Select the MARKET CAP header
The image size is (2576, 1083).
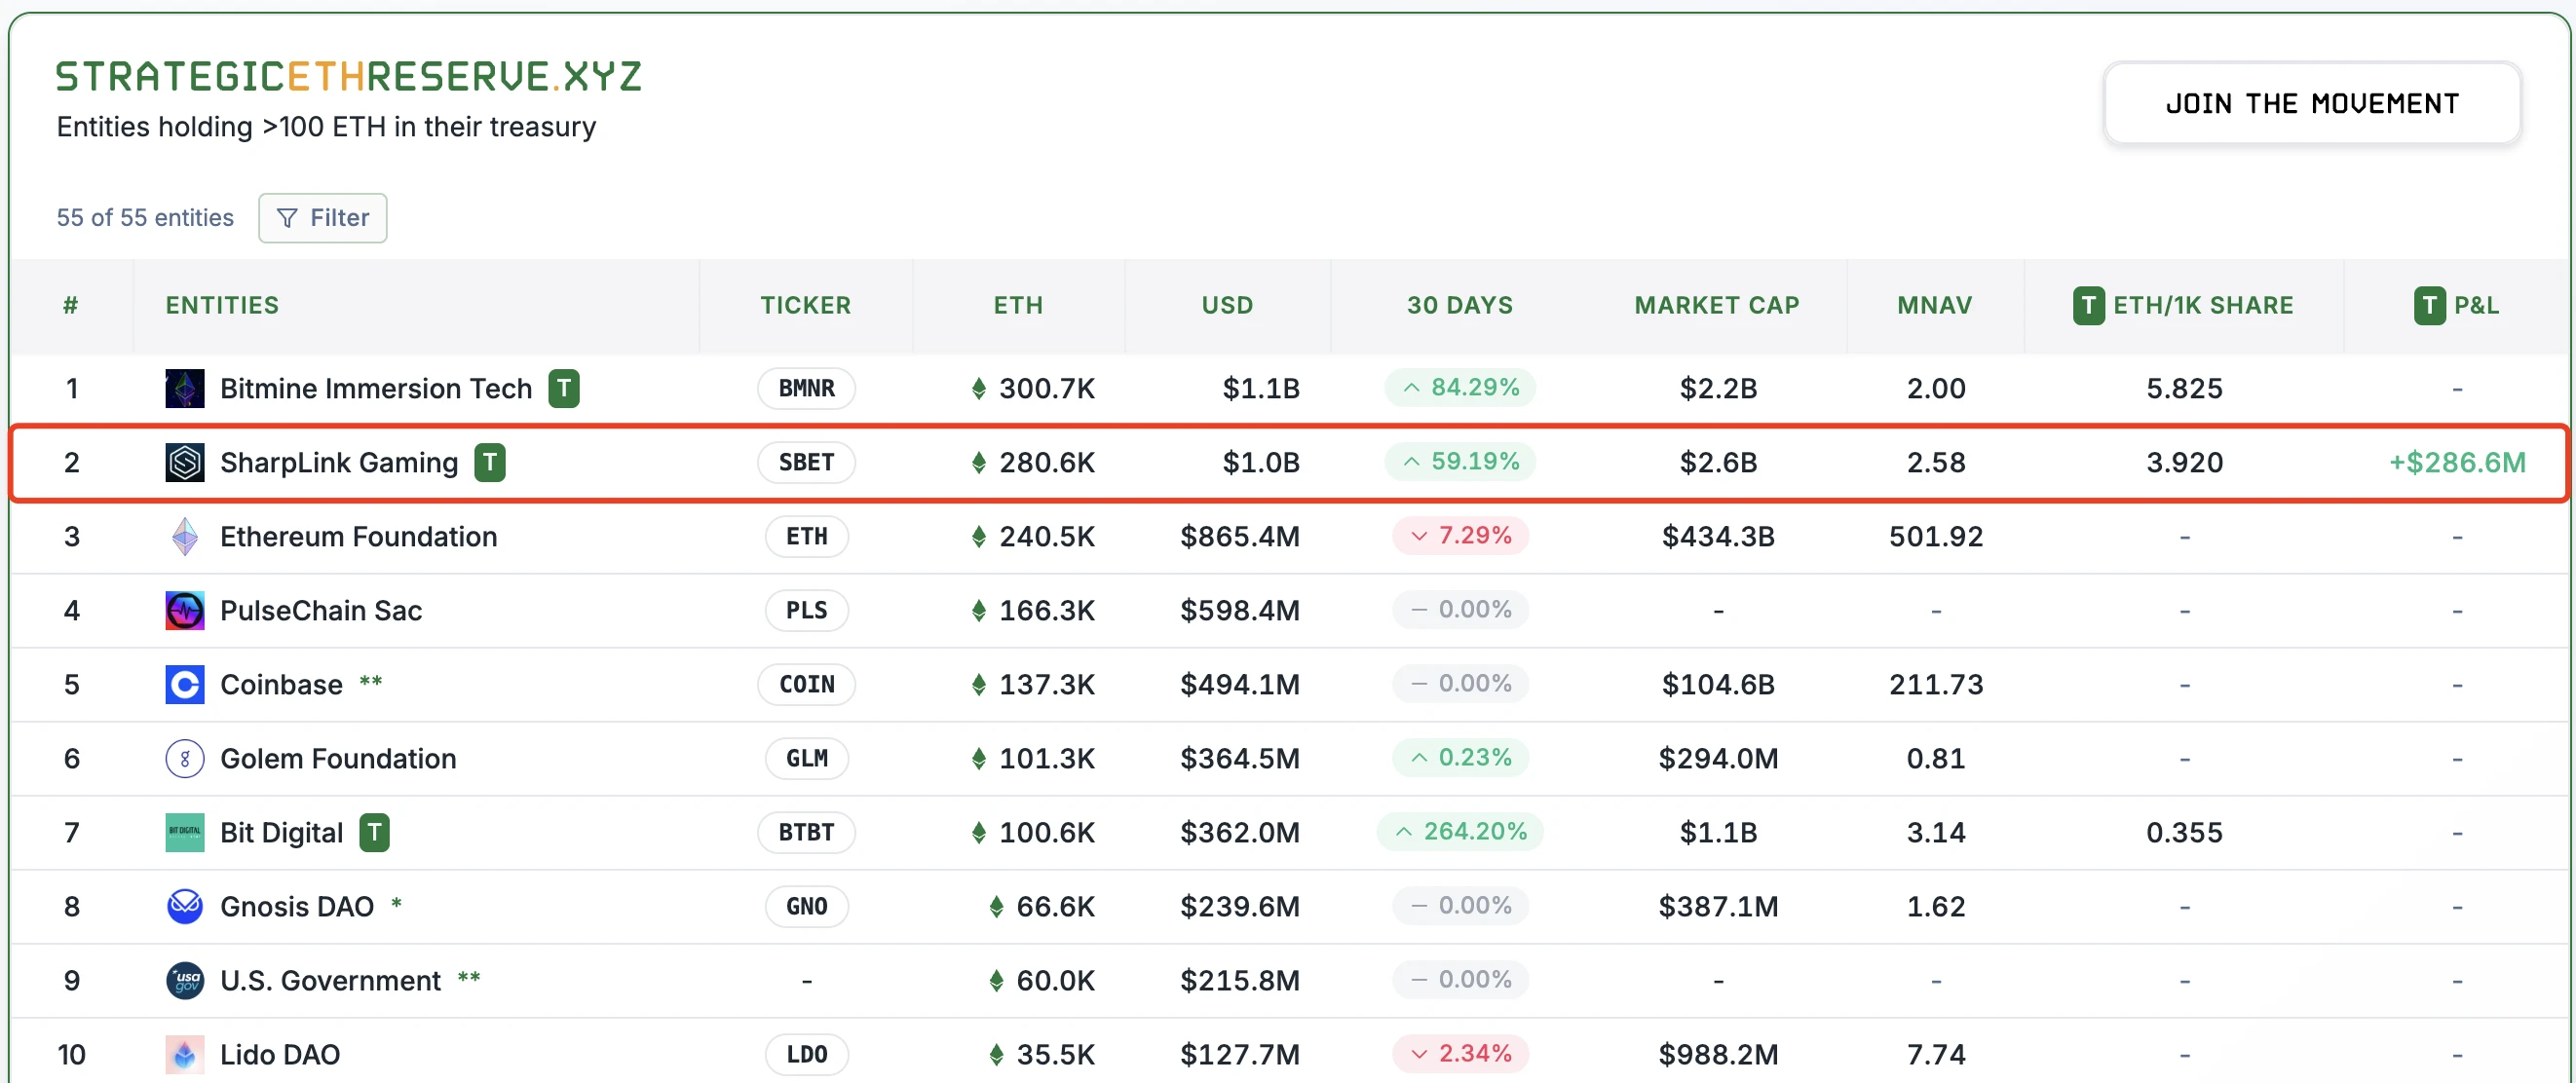point(1716,305)
